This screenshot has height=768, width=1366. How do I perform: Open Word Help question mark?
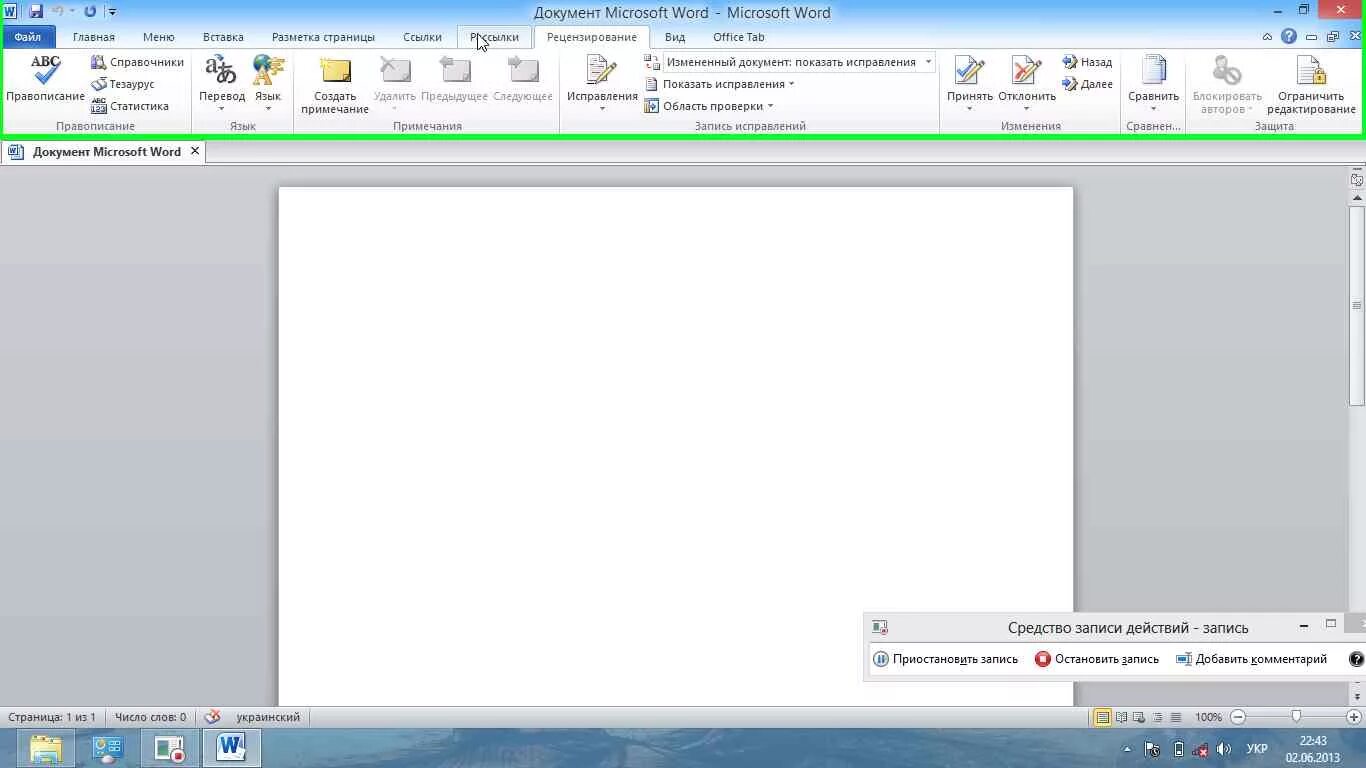pos(1289,37)
